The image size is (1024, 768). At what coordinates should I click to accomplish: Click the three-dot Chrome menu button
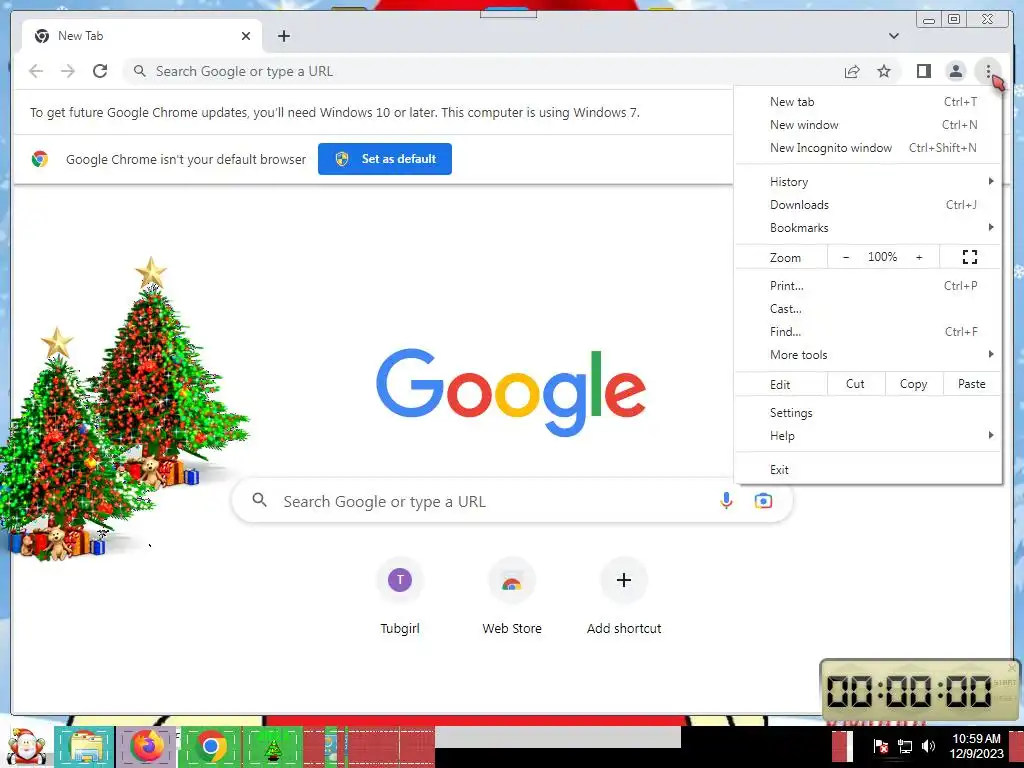click(988, 71)
